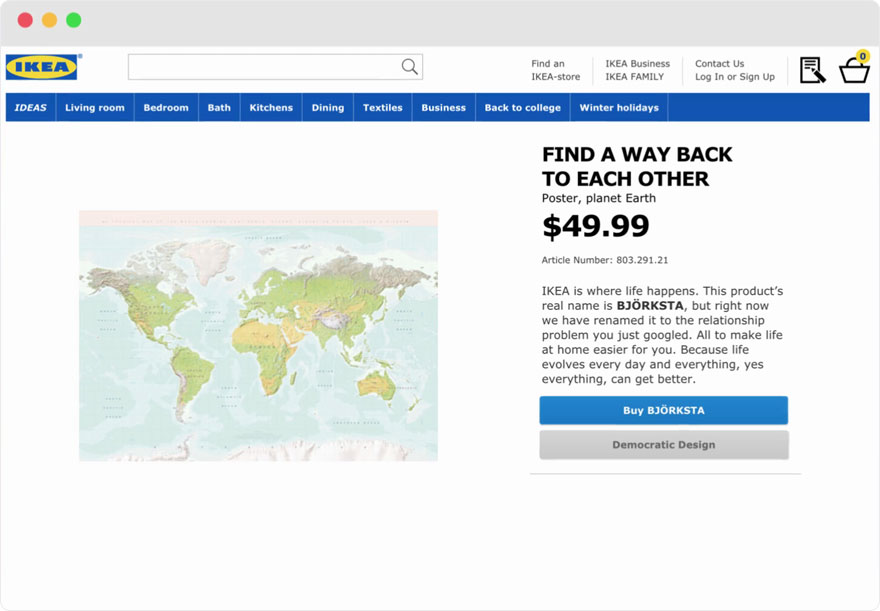The image size is (880, 611).
Task: Go to the Bedroom category
Action: tap(166, 108)
